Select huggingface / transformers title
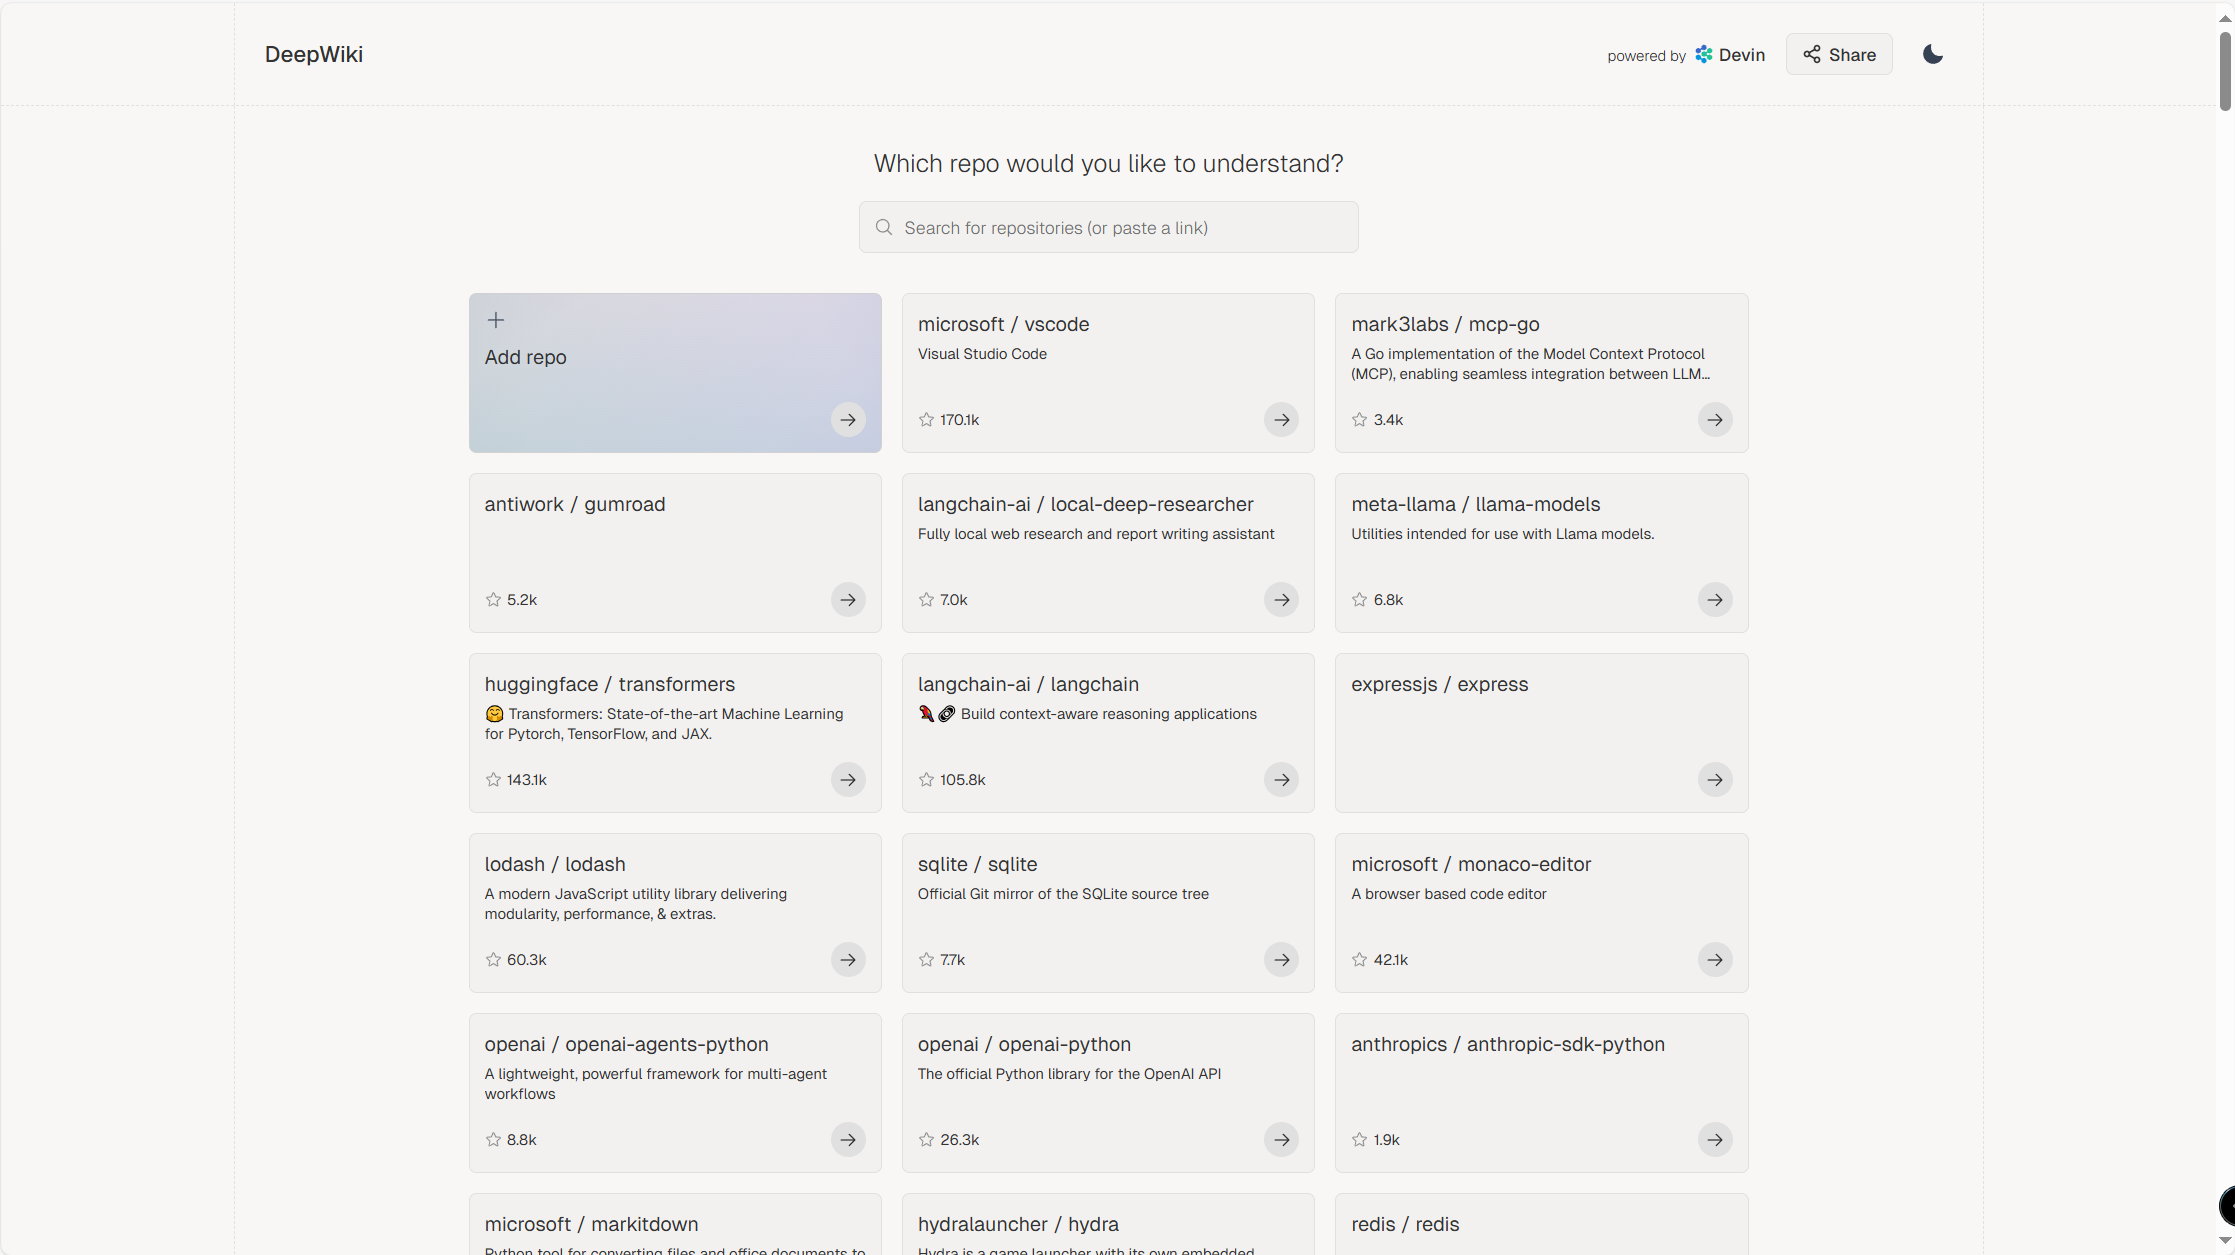The width and height of the screenshot is (2235, 1255). (x=610, y=684)
